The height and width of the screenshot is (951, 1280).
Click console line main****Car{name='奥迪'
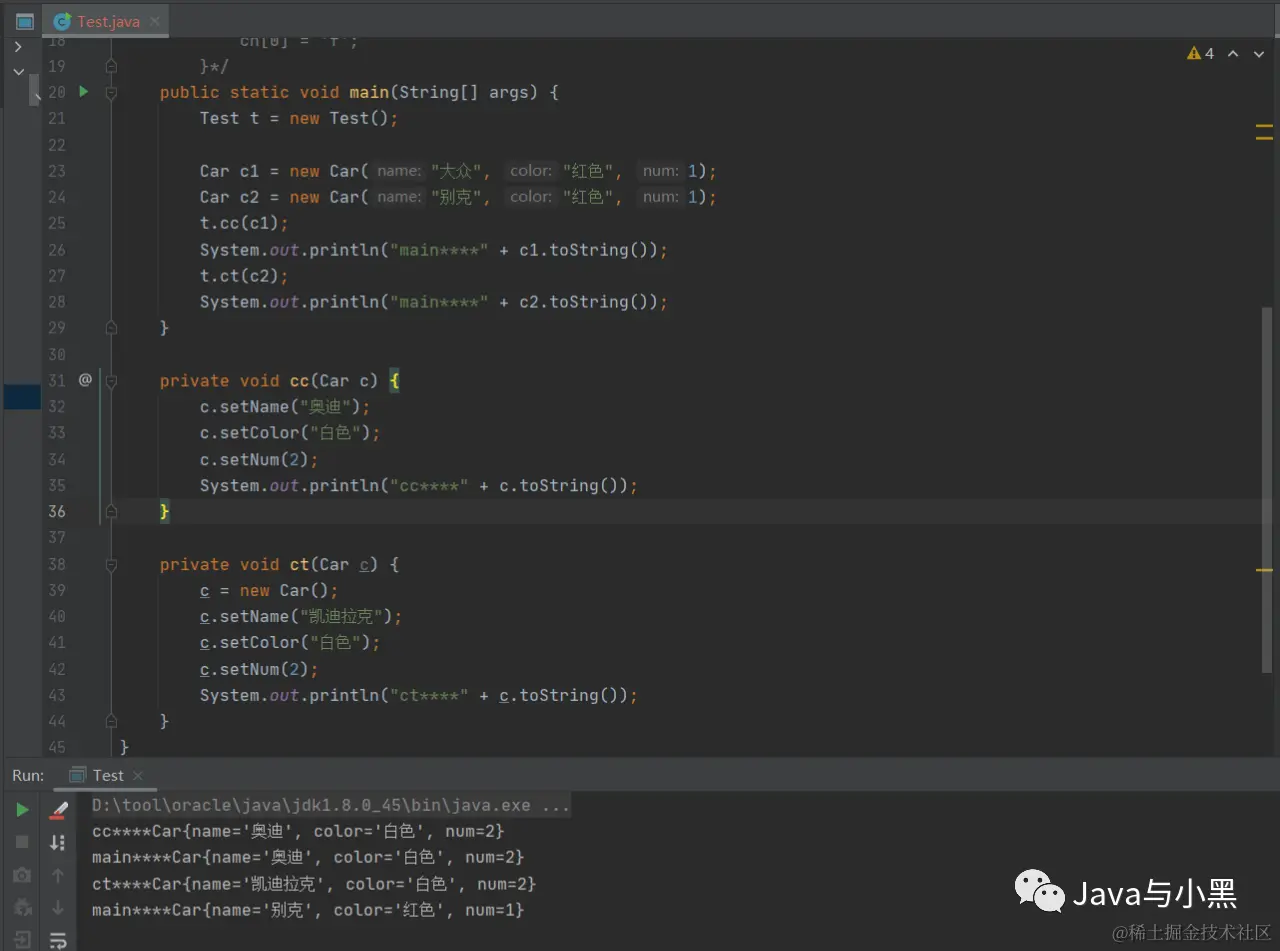click(308, 857)
